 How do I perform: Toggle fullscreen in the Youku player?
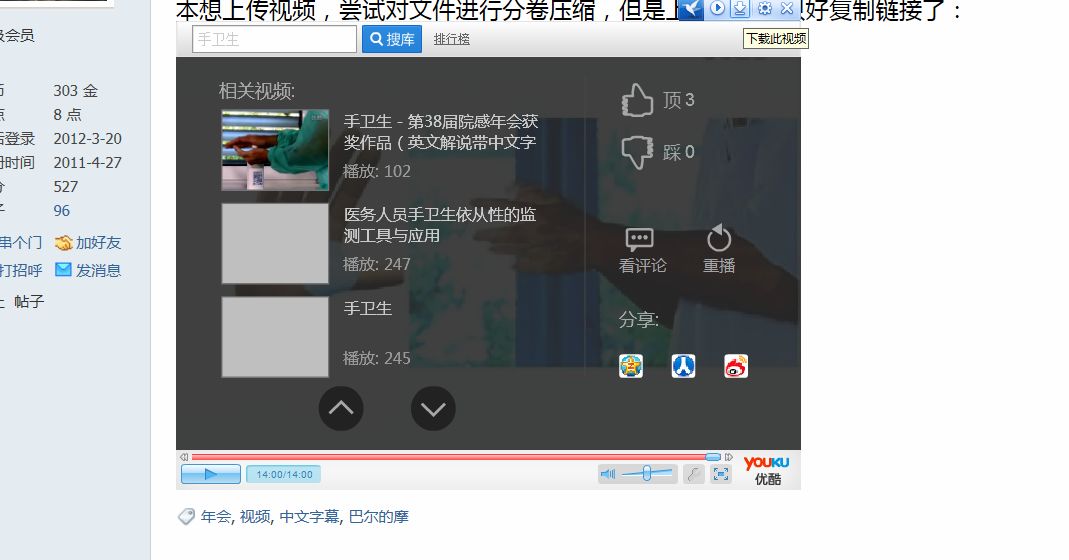(721, 474)
